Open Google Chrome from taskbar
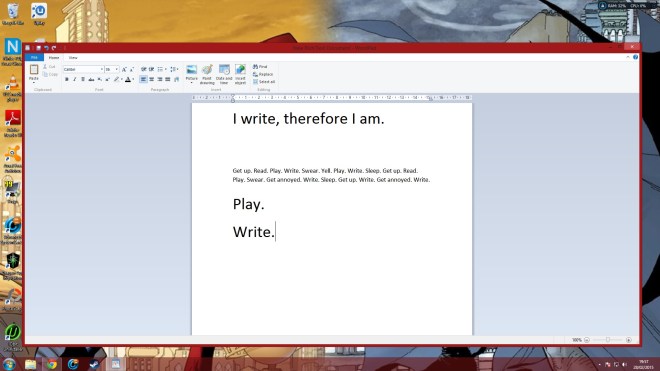The height and width of the screenshot is (371, 660). [x=52, y=364]
